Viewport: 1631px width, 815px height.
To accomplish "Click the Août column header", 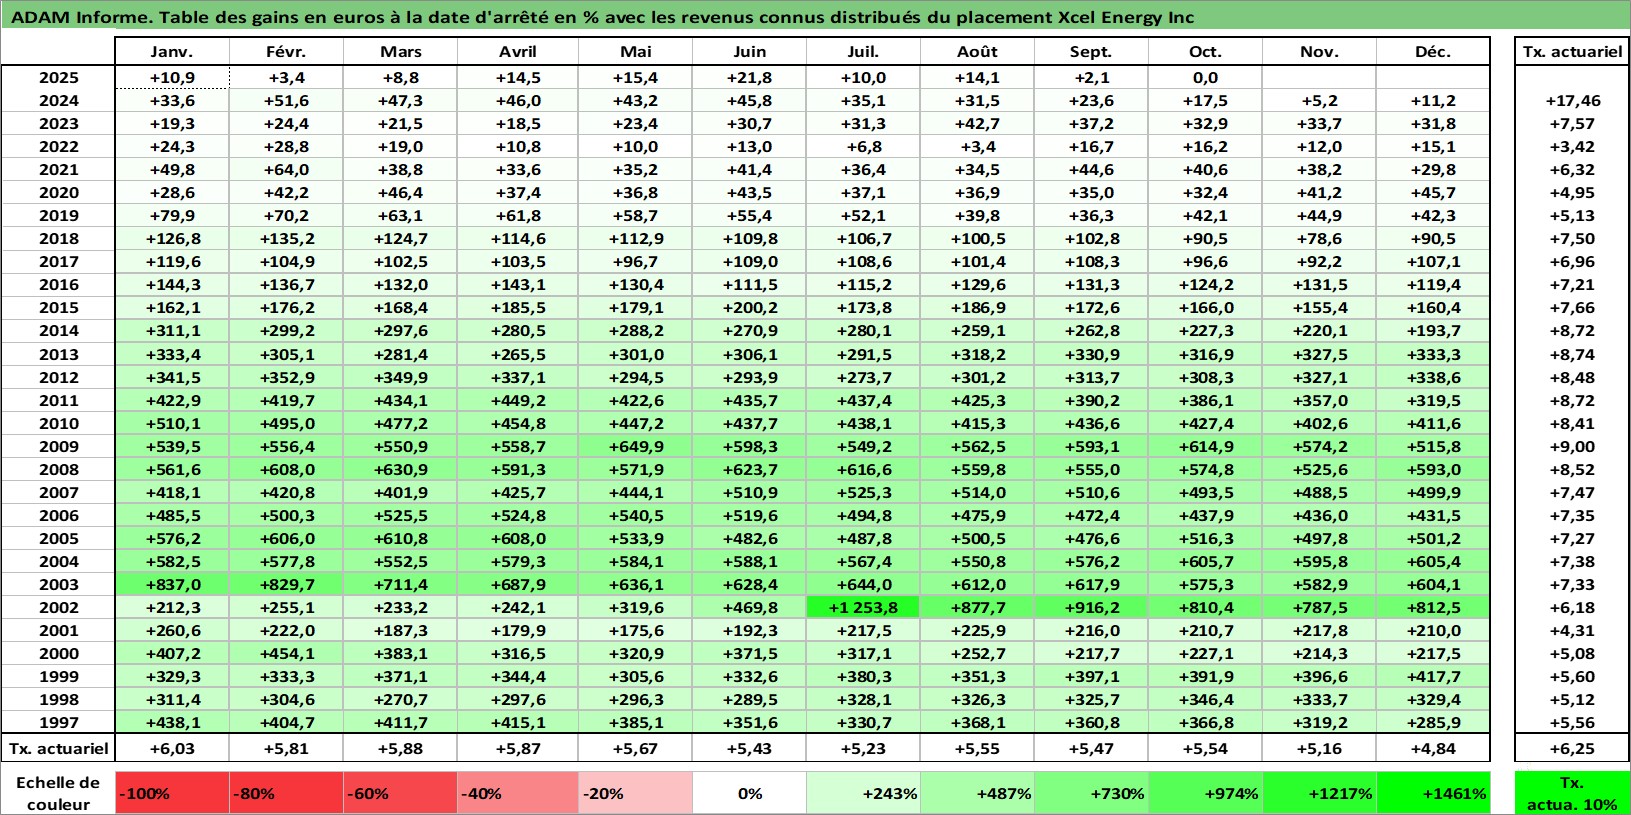I will 978,51.
